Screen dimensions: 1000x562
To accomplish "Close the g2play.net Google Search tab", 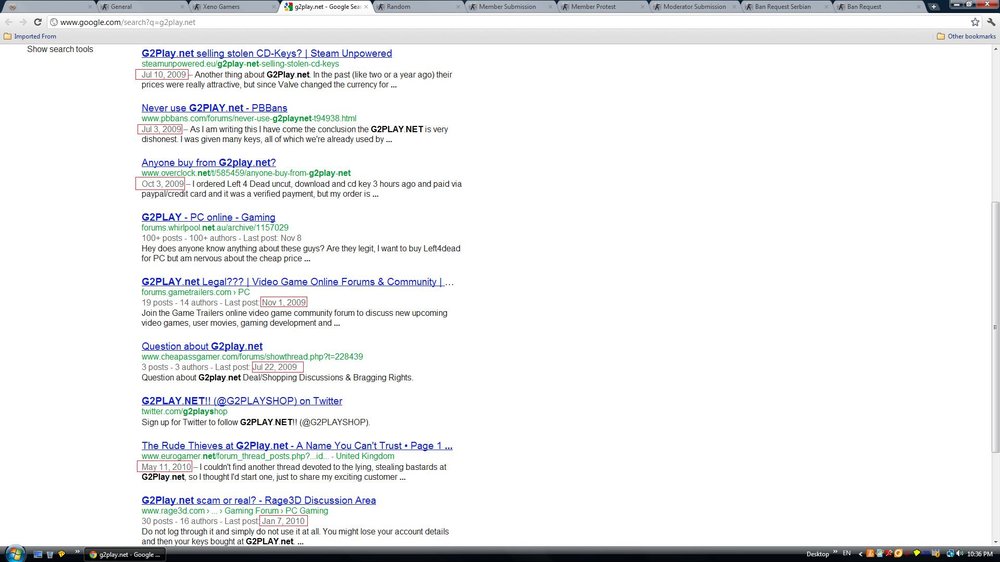I will pos(365,6).
